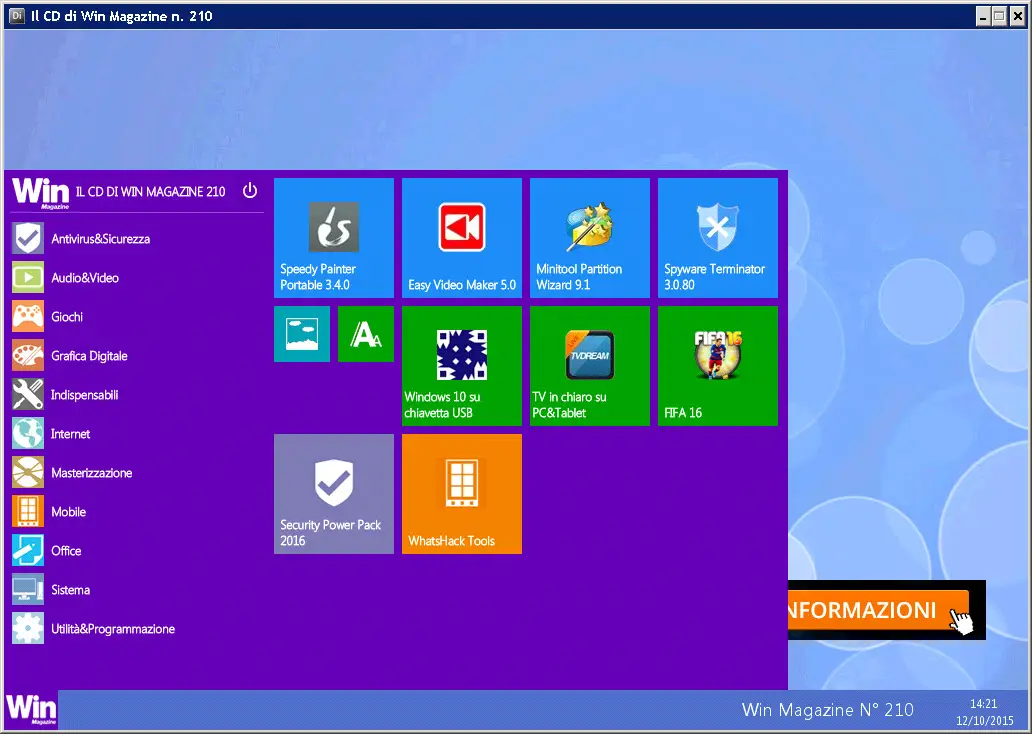1032x734 pixels.
Task: Click the Di app icon in the title bar
Action: pos(17,16)
